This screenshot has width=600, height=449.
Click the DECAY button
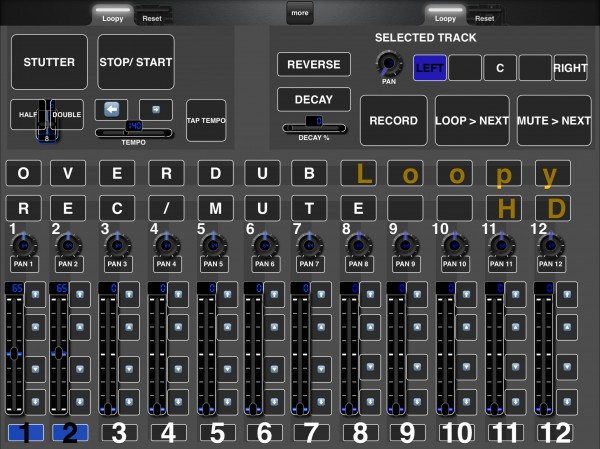[x=314, y=100]
